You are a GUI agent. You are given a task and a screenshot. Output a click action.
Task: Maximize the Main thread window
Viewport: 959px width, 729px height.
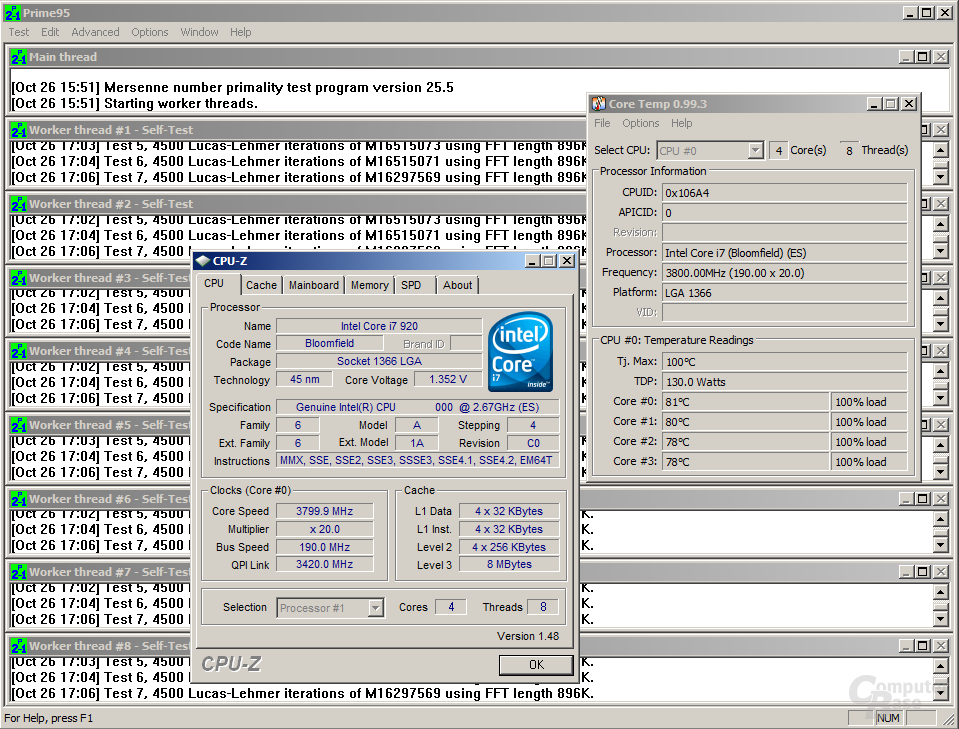coord(923,57)
